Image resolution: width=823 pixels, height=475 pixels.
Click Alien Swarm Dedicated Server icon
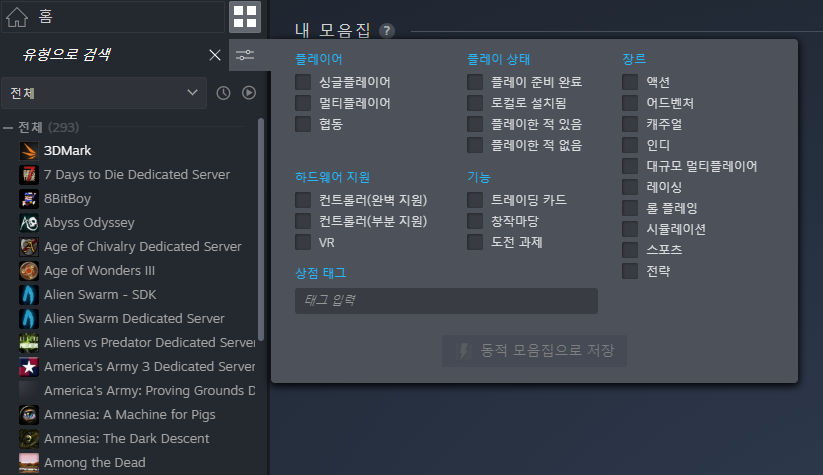(x=29, y=319)
